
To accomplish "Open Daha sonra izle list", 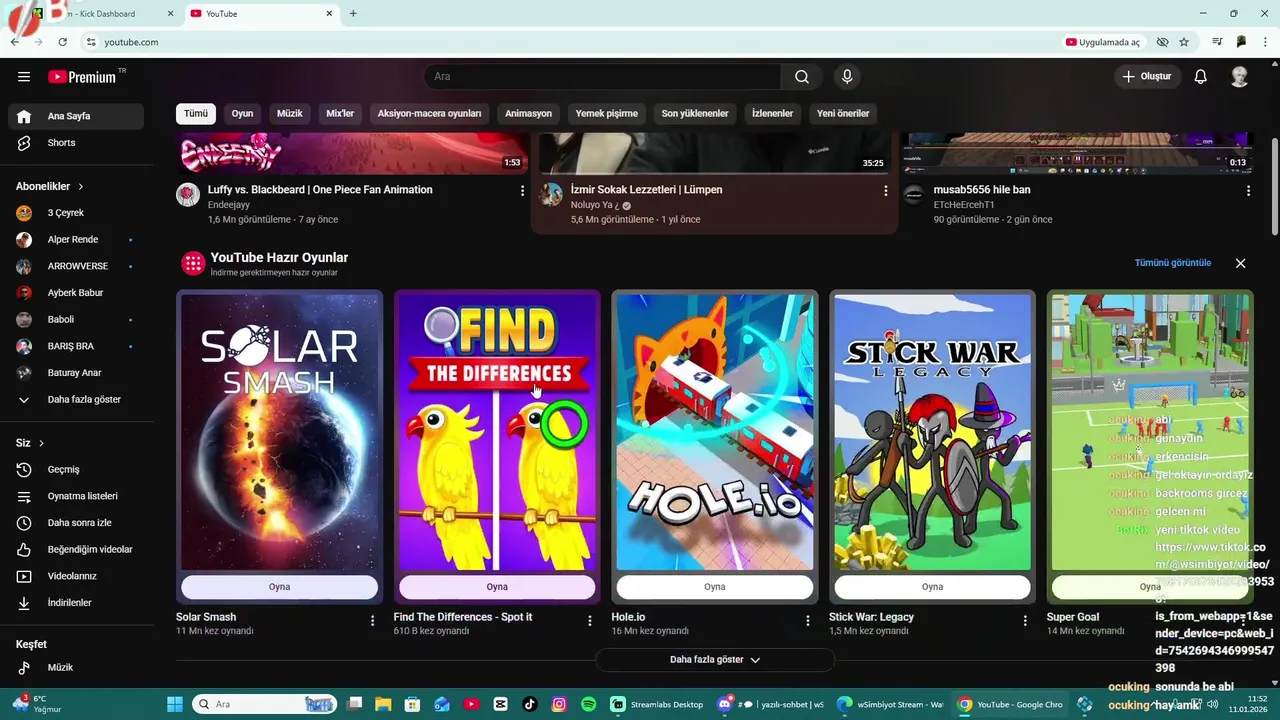I will [x=76, y=523].
